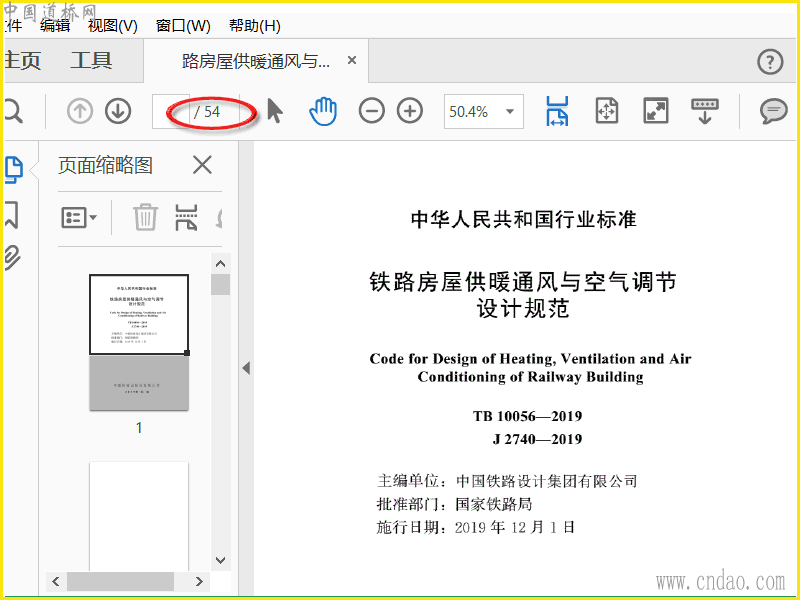Close the 页面缩略图 panel
Screen dimensions: 800x600
coord(203,165)
